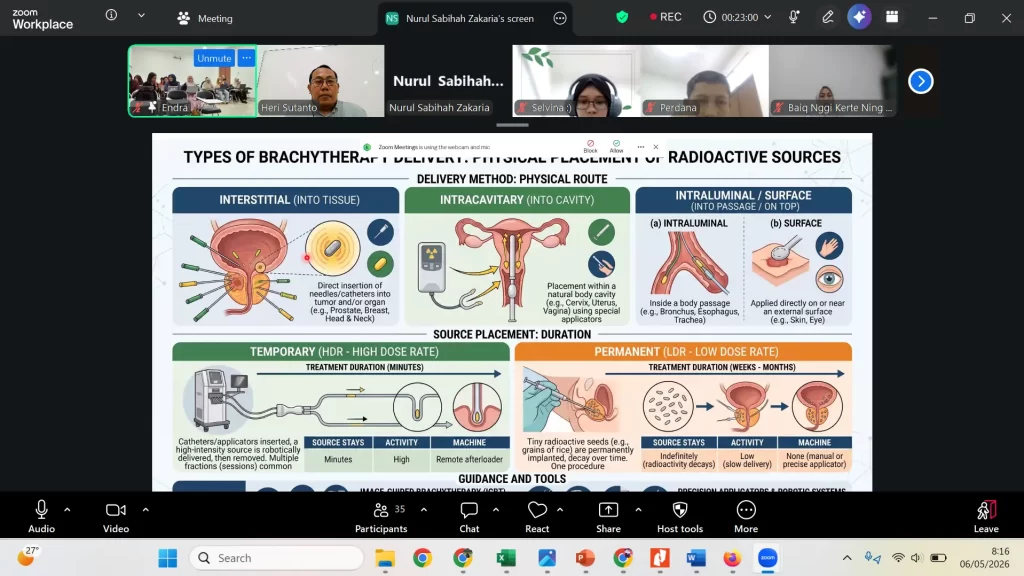
Task: Open the Meeting tab
Action: 204,18
